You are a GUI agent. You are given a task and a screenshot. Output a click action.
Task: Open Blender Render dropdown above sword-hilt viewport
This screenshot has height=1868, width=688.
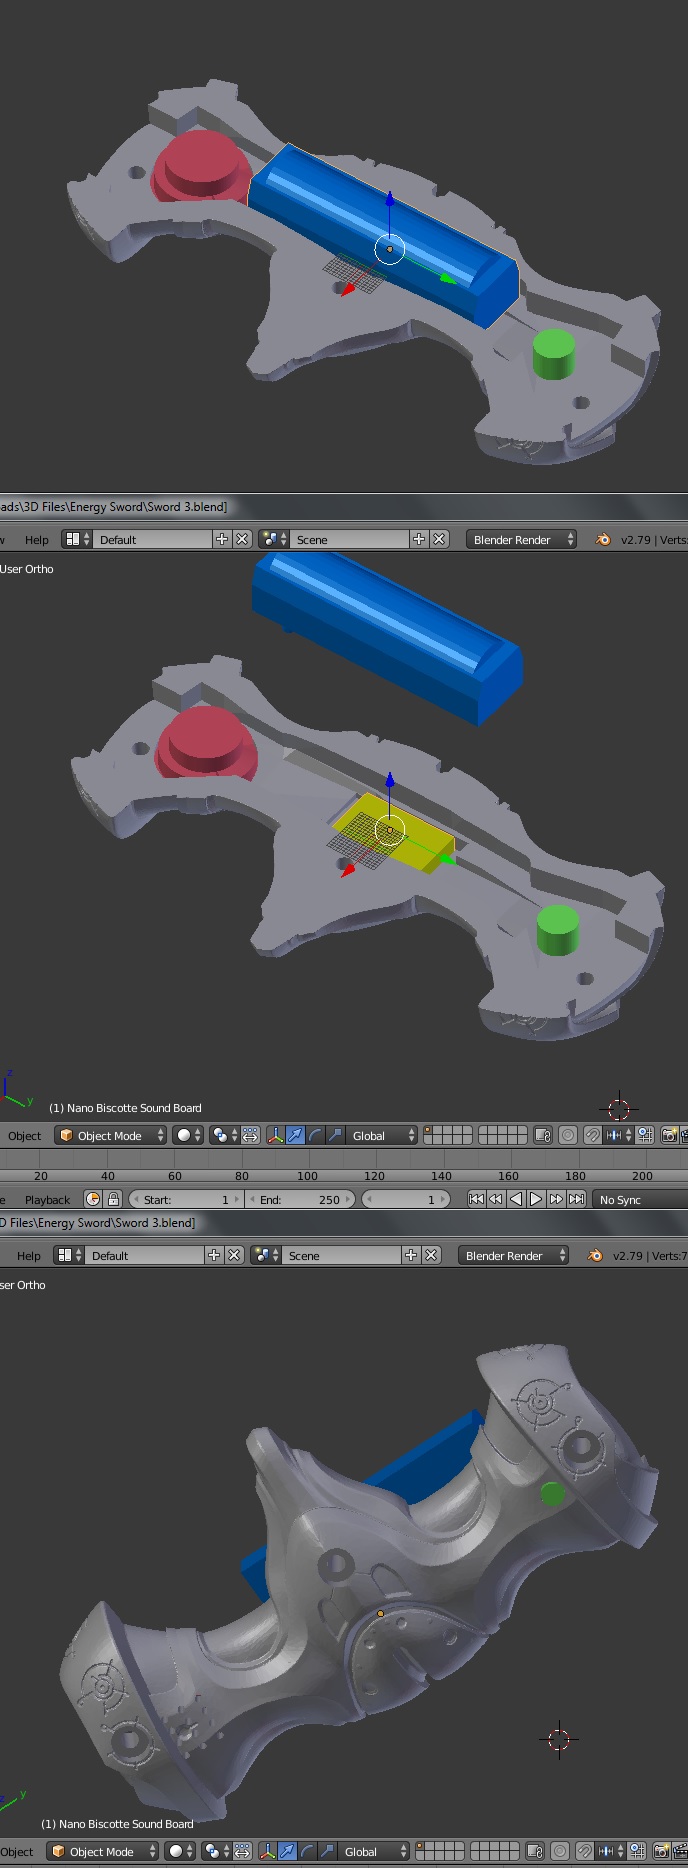pyautogui.click(x=513, y=1255)
